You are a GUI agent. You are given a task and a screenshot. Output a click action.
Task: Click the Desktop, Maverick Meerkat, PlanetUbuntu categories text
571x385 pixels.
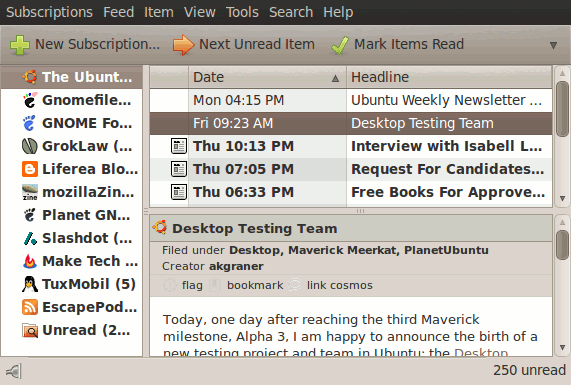[x=359, y=250]
